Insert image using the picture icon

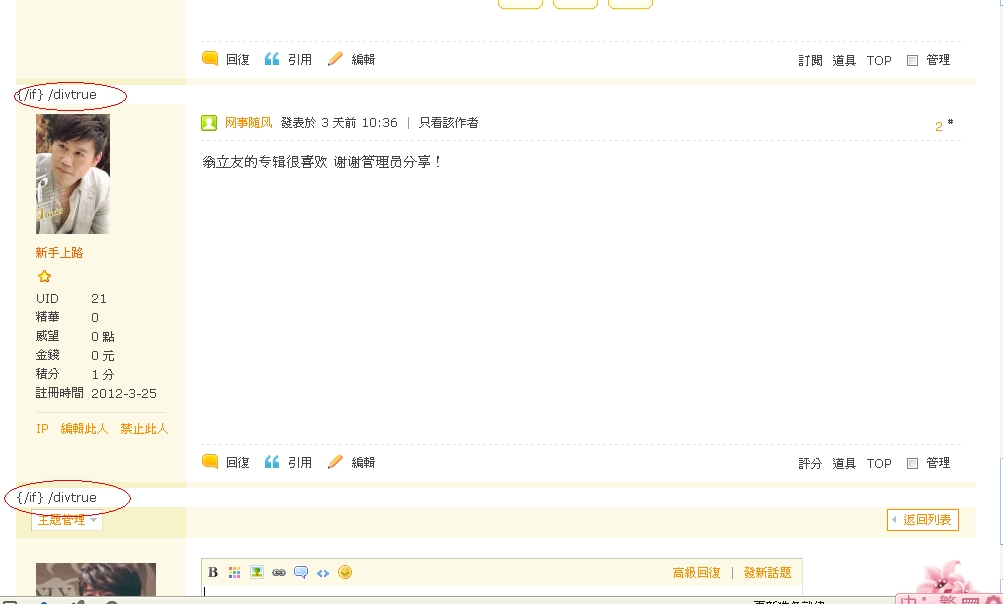[257, 572]
